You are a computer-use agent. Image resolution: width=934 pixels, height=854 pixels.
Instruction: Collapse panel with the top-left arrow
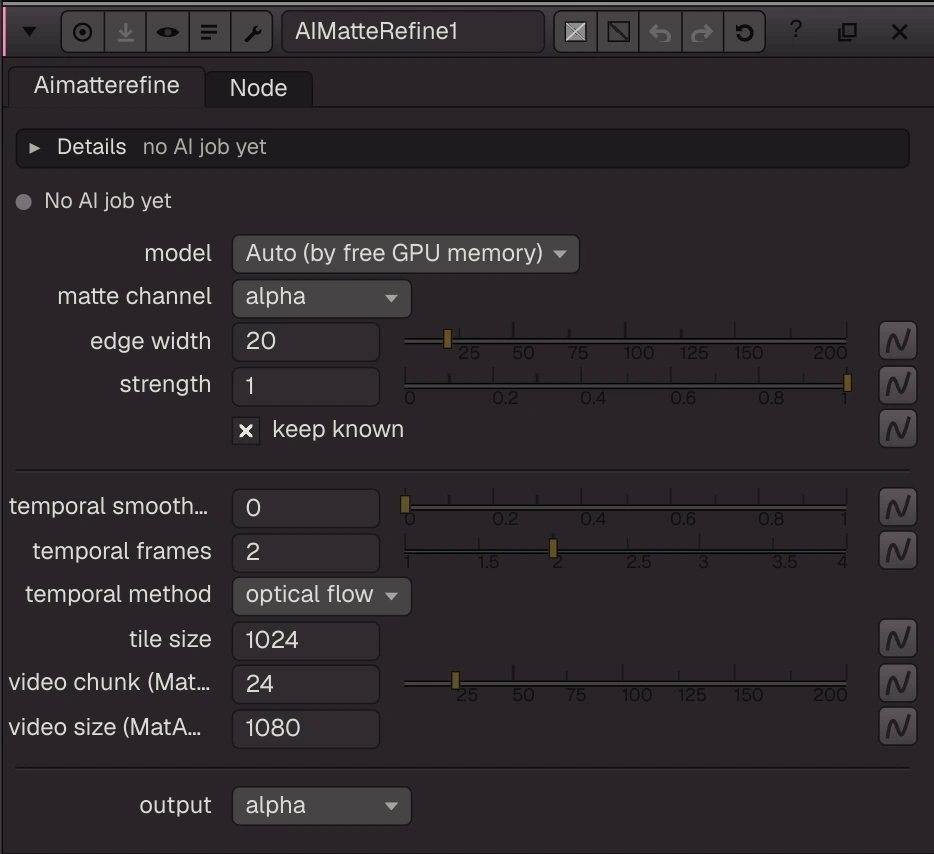click(x=29, y=32)
